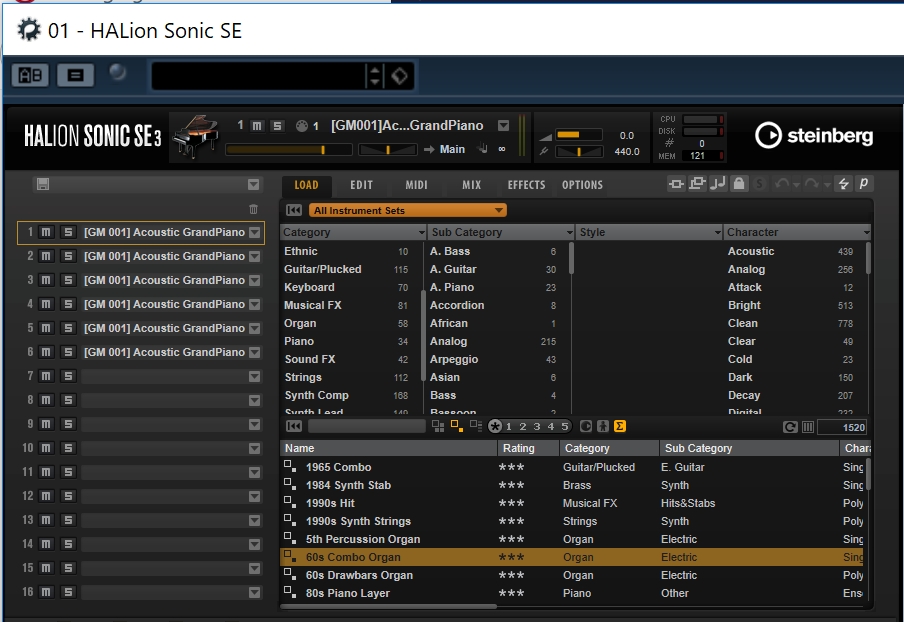Screen dimensions: 904x622
Task: Switch to the OPTIONS tab
Action: coord(582,185)
